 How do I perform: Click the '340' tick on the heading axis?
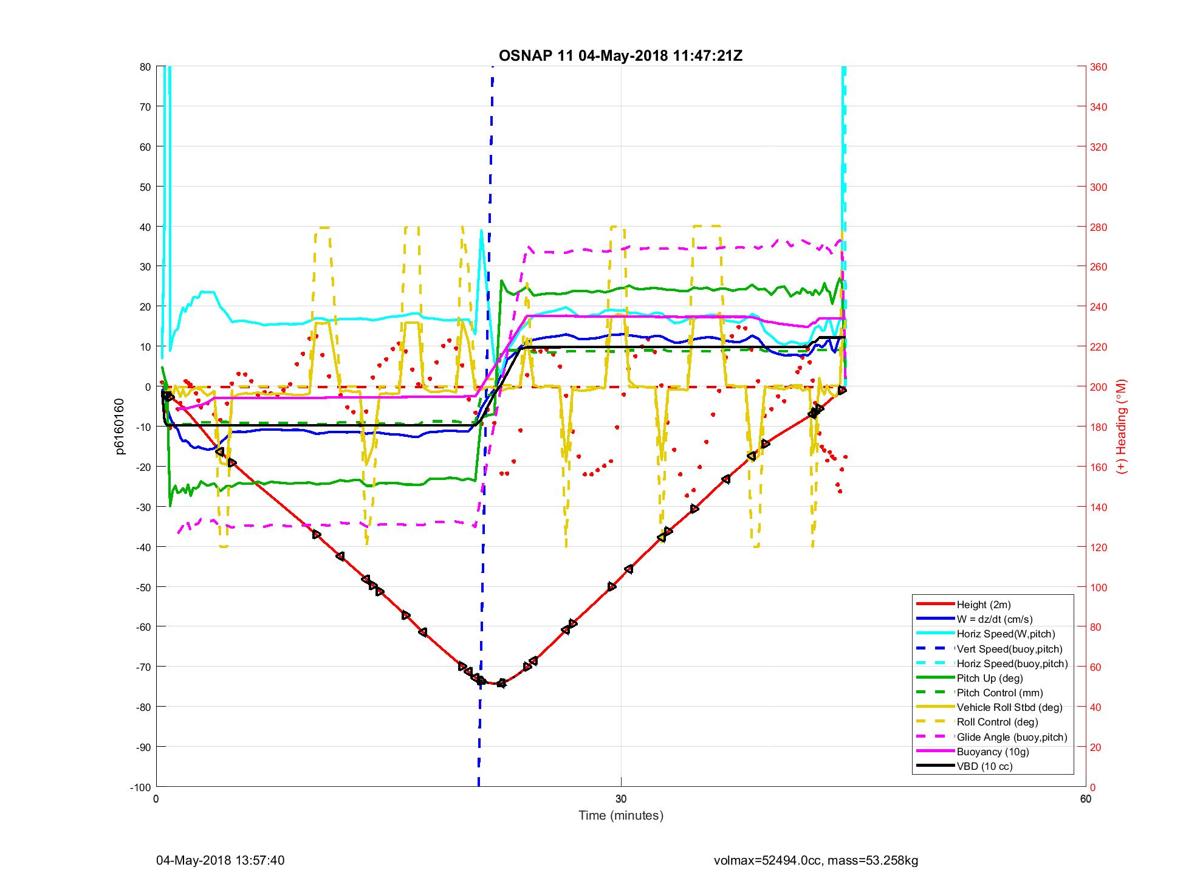(x=1101, y=107)
